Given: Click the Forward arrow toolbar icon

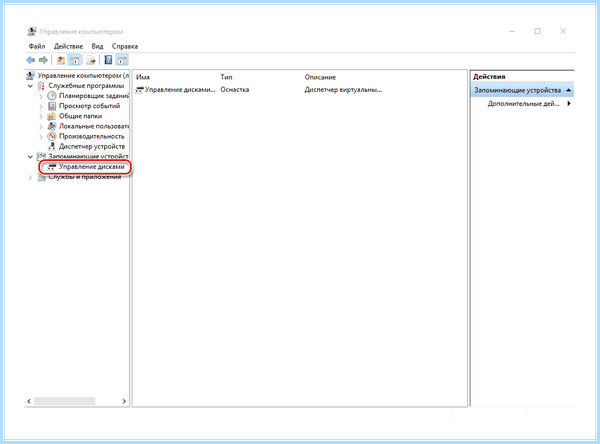Looking at the screenshot, I should tap(43, 60).
